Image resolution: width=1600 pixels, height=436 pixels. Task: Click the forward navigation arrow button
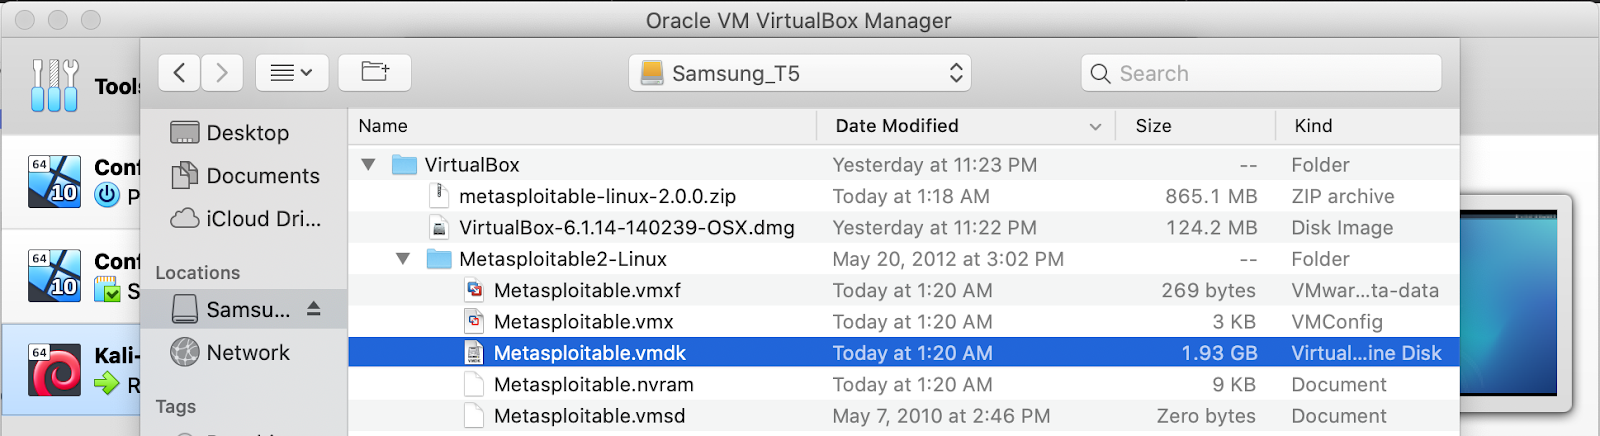[x=222, y=73]
